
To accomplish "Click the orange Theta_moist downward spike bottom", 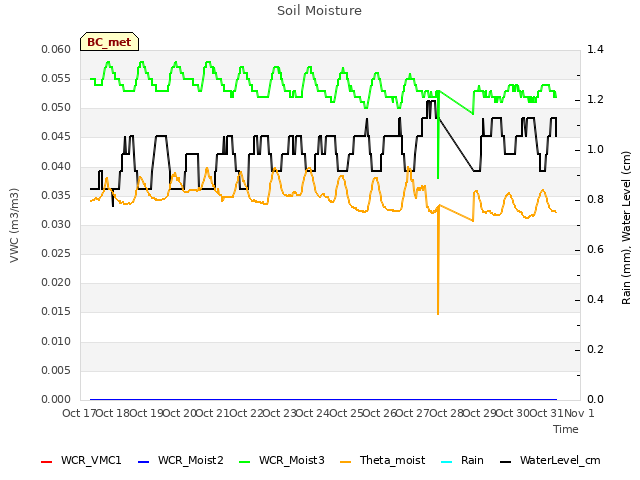I will pos(438,313).
